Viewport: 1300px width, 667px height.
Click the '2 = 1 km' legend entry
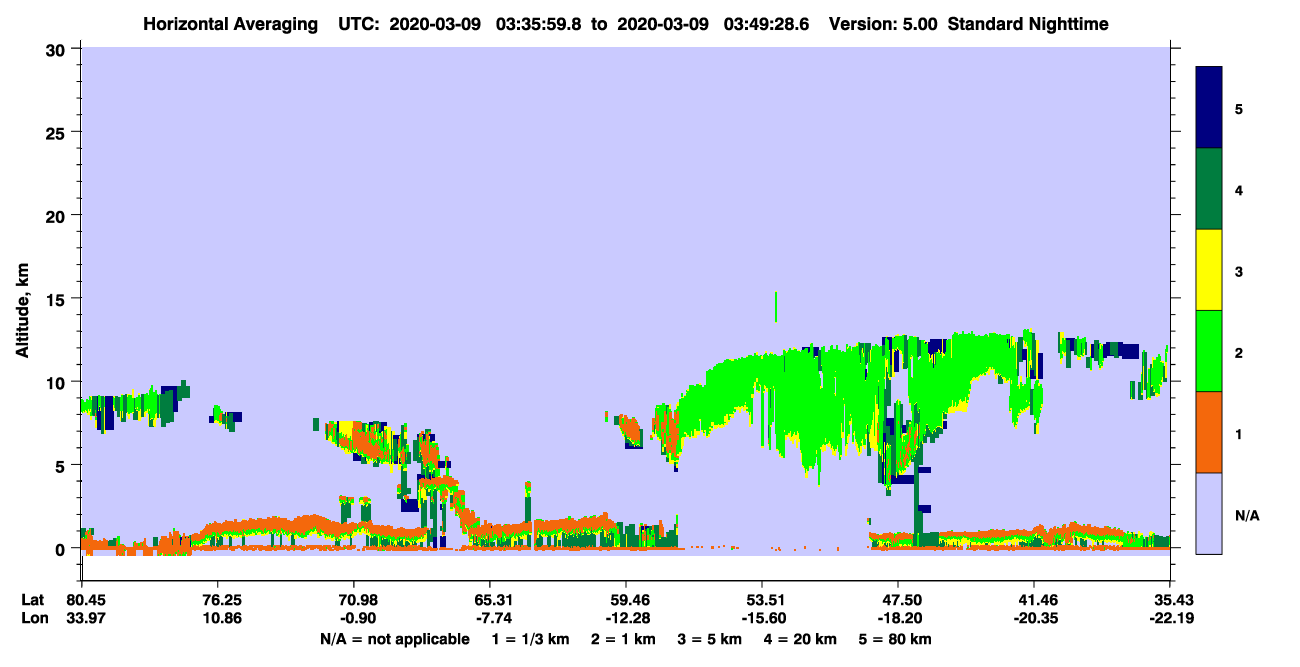click(623, 639)
